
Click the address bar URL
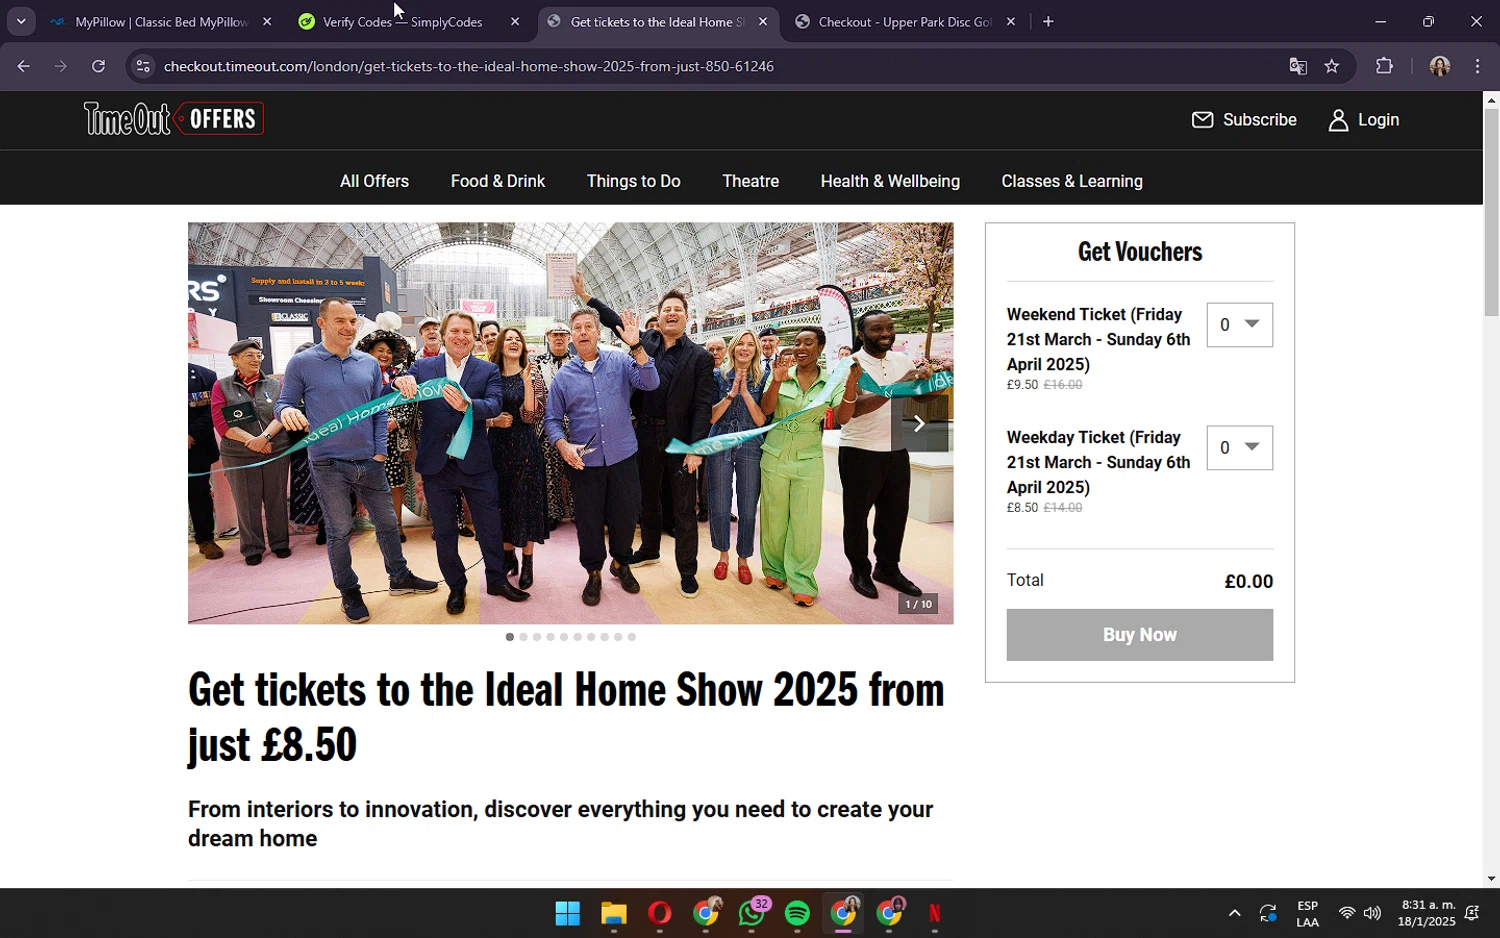pos(469,66)
